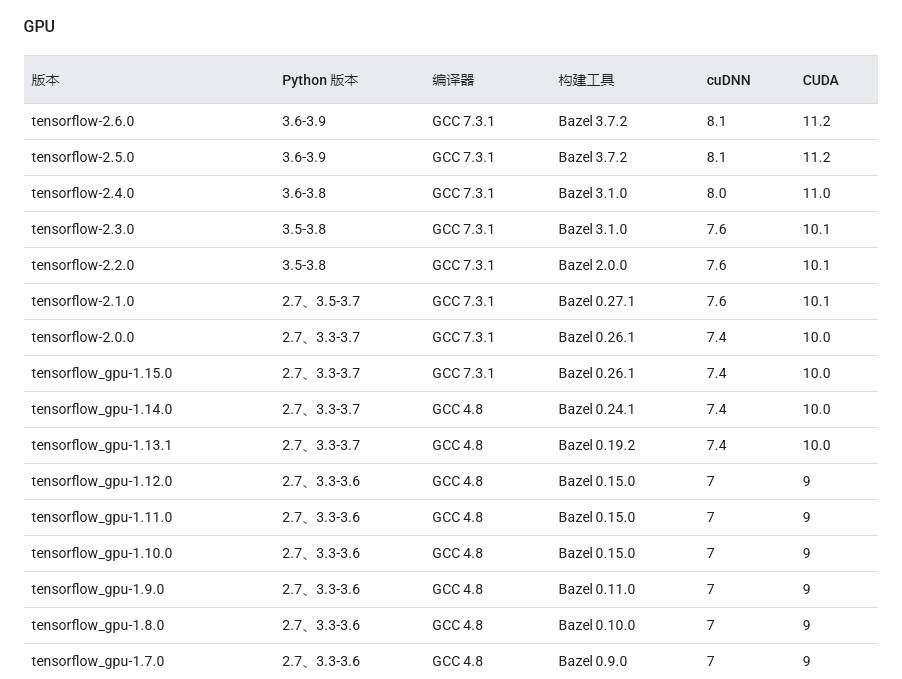Click Bazel 0.26.1 in tensorflow-2.0.0 row
The image size is (902, 679).
click(597, 337)
